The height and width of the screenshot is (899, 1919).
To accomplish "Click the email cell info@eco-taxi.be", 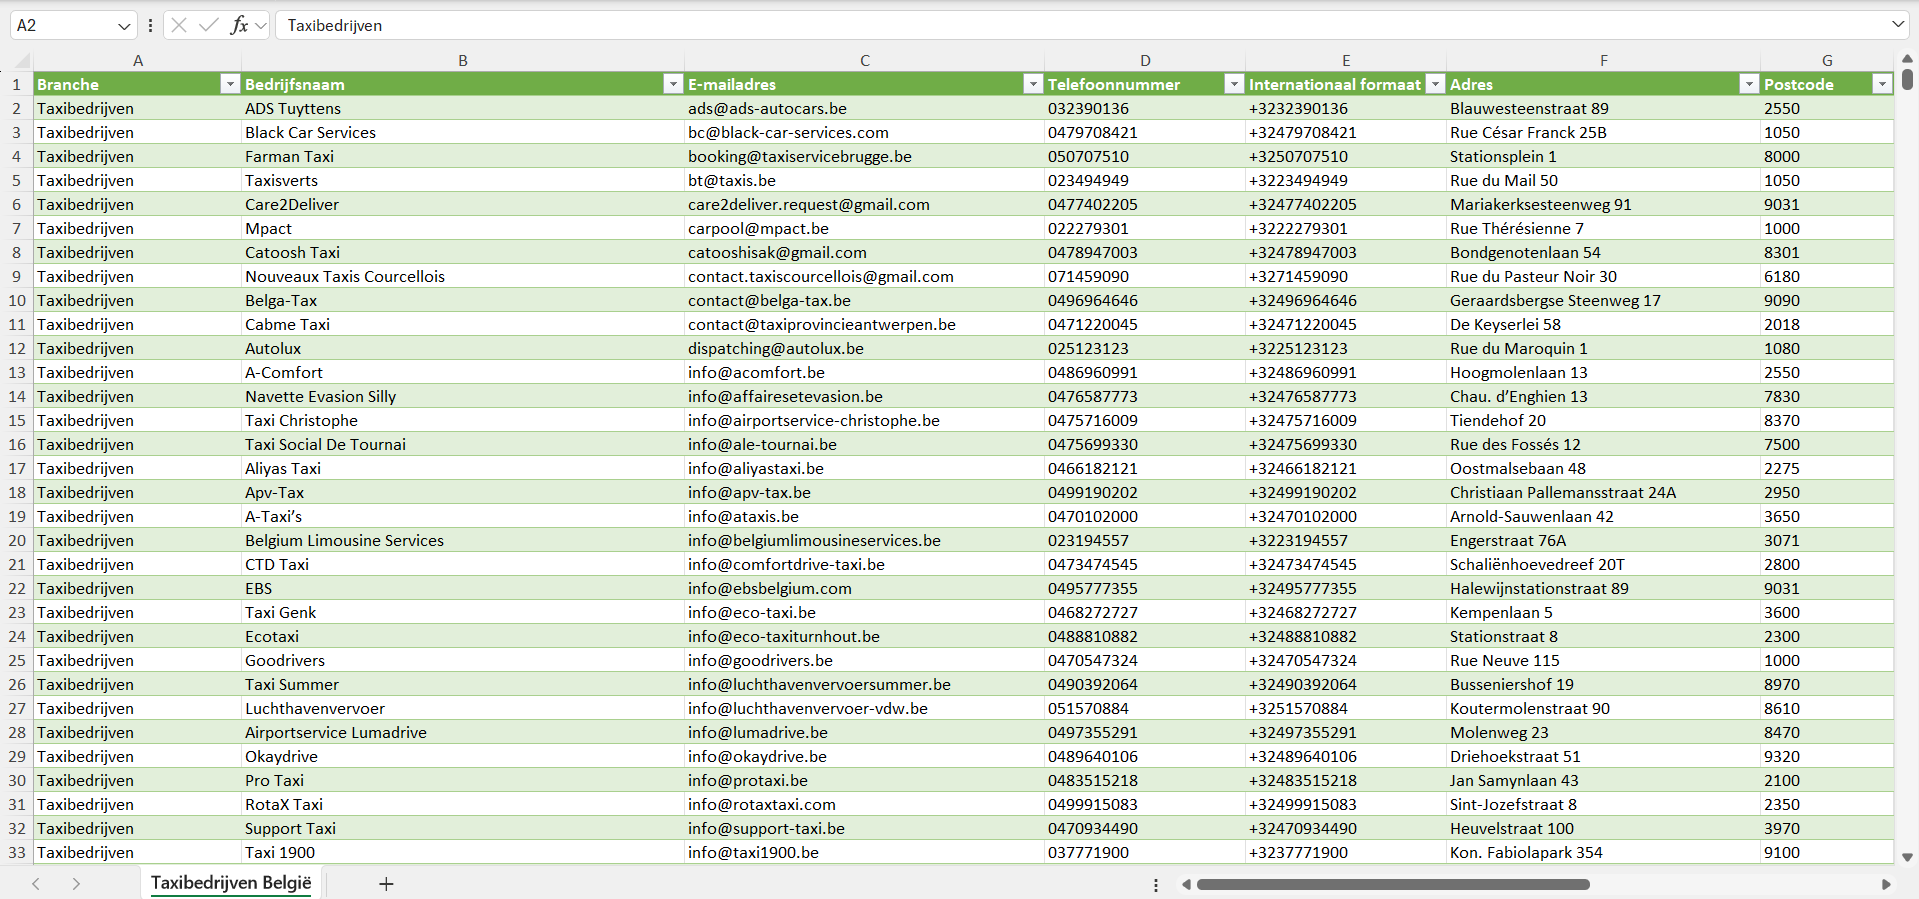I will [752, 612].
